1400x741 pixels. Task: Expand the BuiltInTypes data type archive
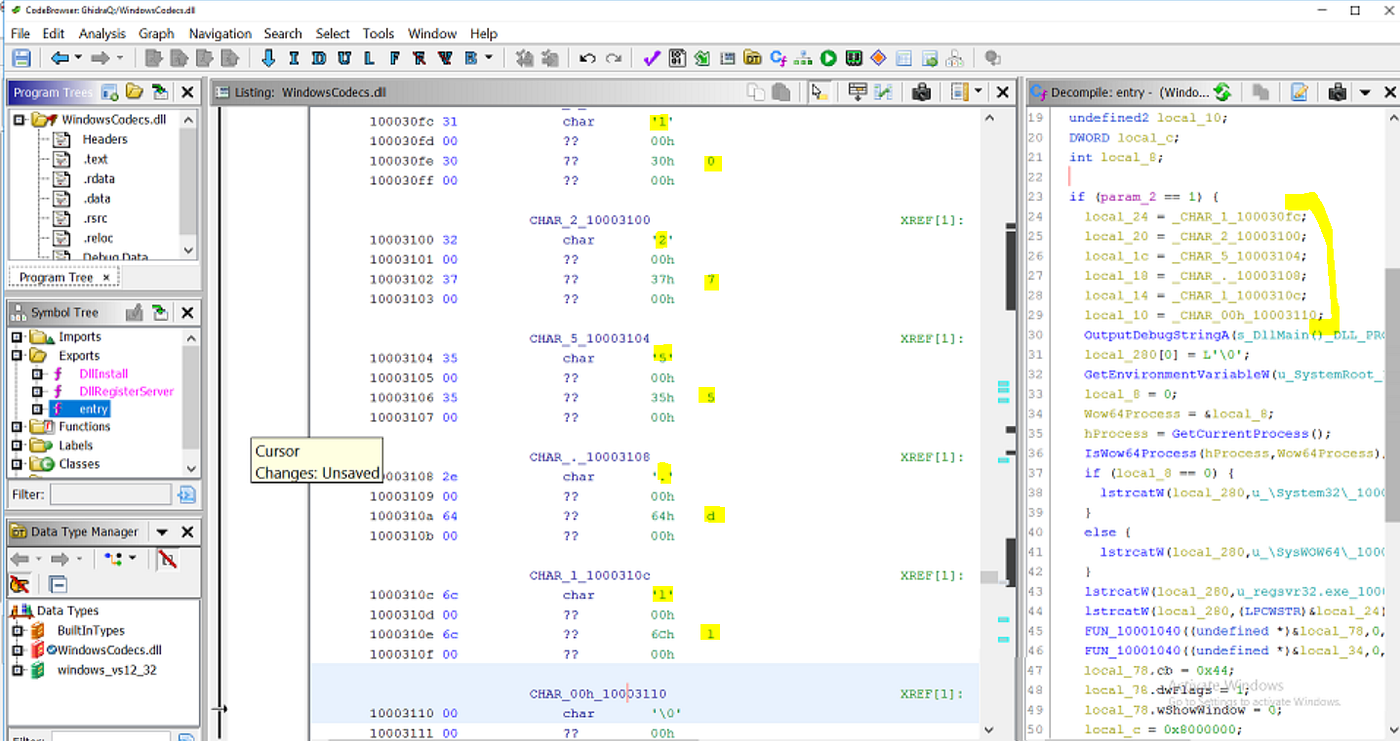coord(17,631)
